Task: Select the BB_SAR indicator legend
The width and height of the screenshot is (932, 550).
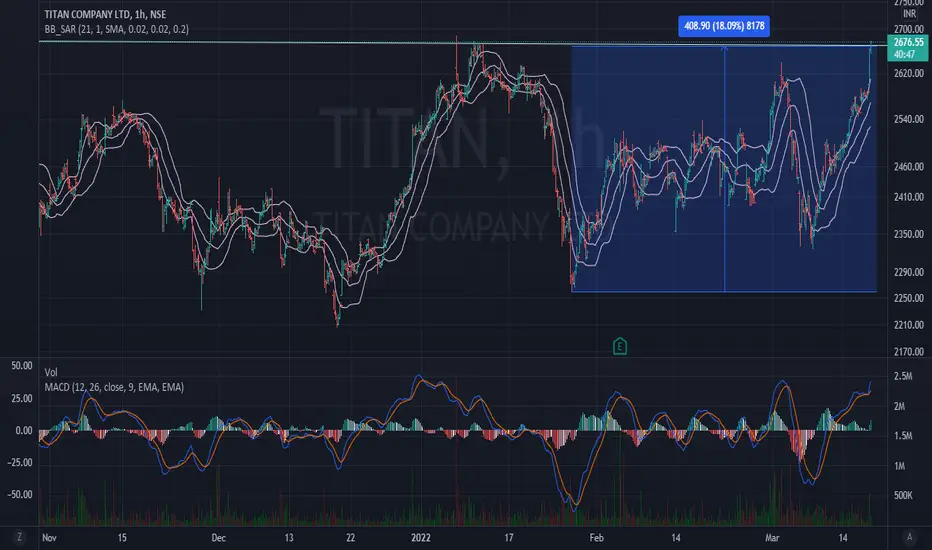Action: tap(116, 29)
